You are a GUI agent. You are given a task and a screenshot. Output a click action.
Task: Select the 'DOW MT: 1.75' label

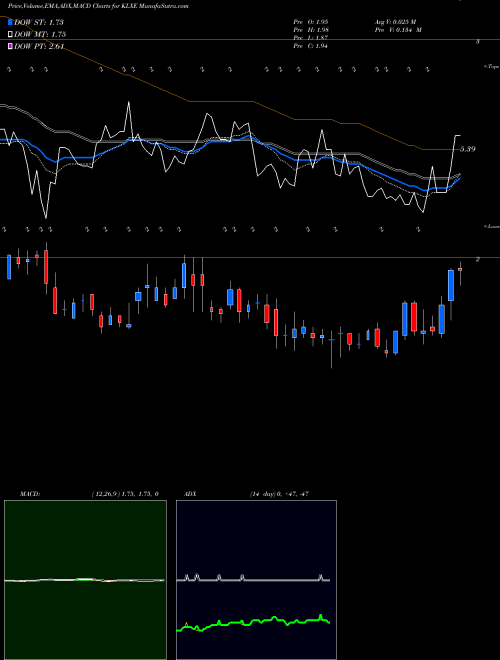tap(40, 34)
